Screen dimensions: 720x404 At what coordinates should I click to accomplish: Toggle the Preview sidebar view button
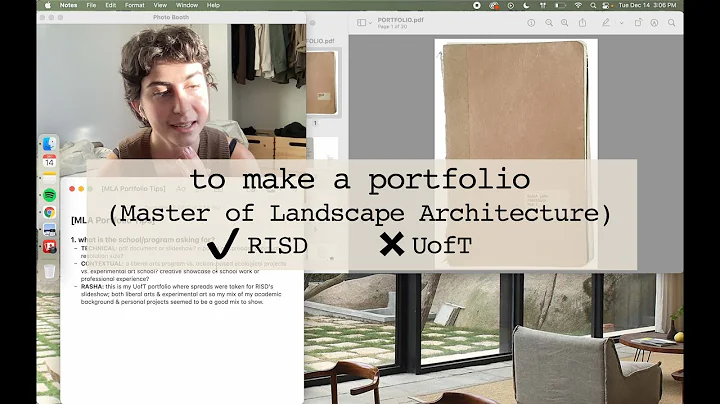pyautogui.click(x=361, y=22)
